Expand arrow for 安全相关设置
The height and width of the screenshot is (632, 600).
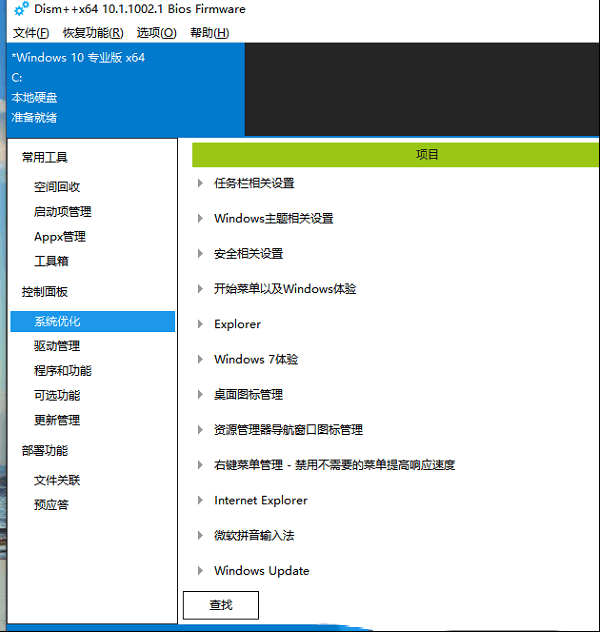pyautogui.click(x=200, y=254)
